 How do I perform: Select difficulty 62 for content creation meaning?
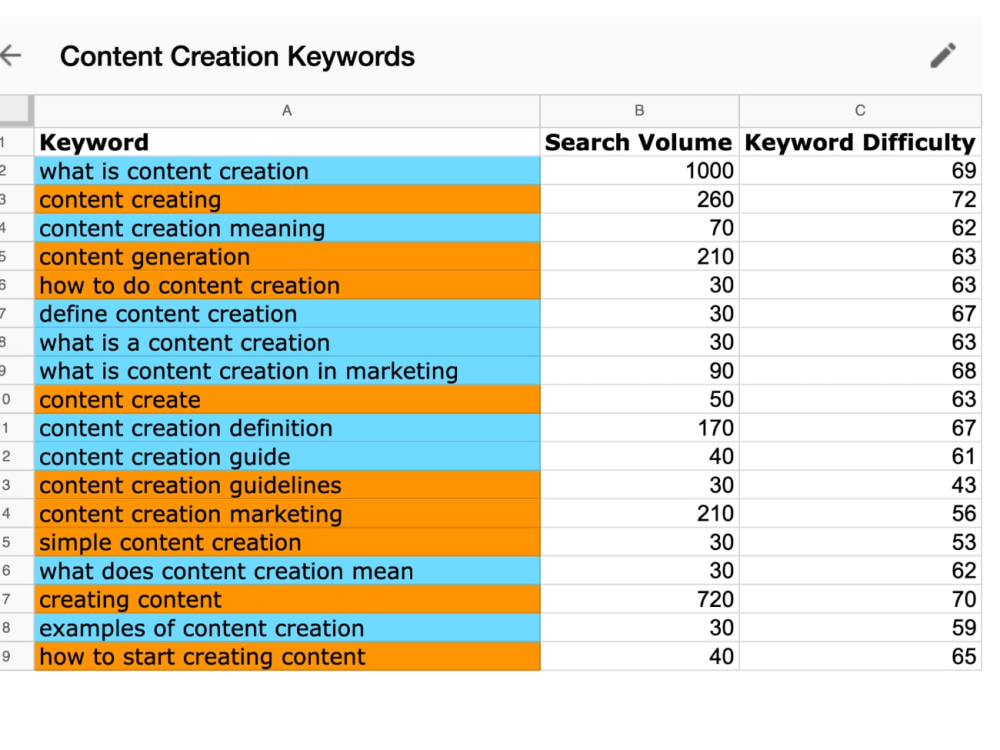coord(860,228)
